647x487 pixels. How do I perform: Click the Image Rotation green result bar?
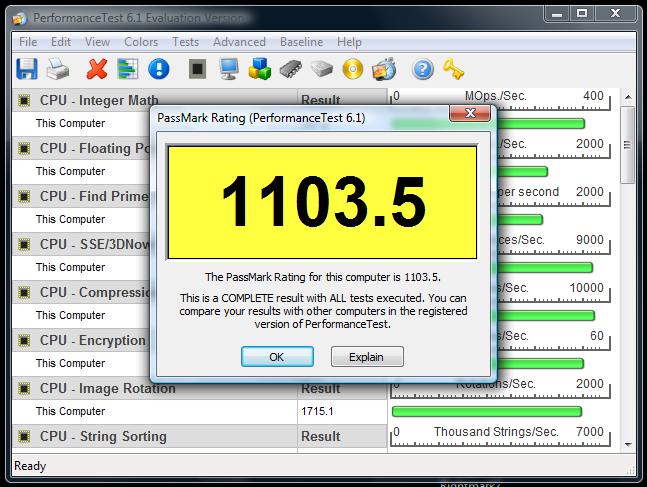click(x=487, y=411)
